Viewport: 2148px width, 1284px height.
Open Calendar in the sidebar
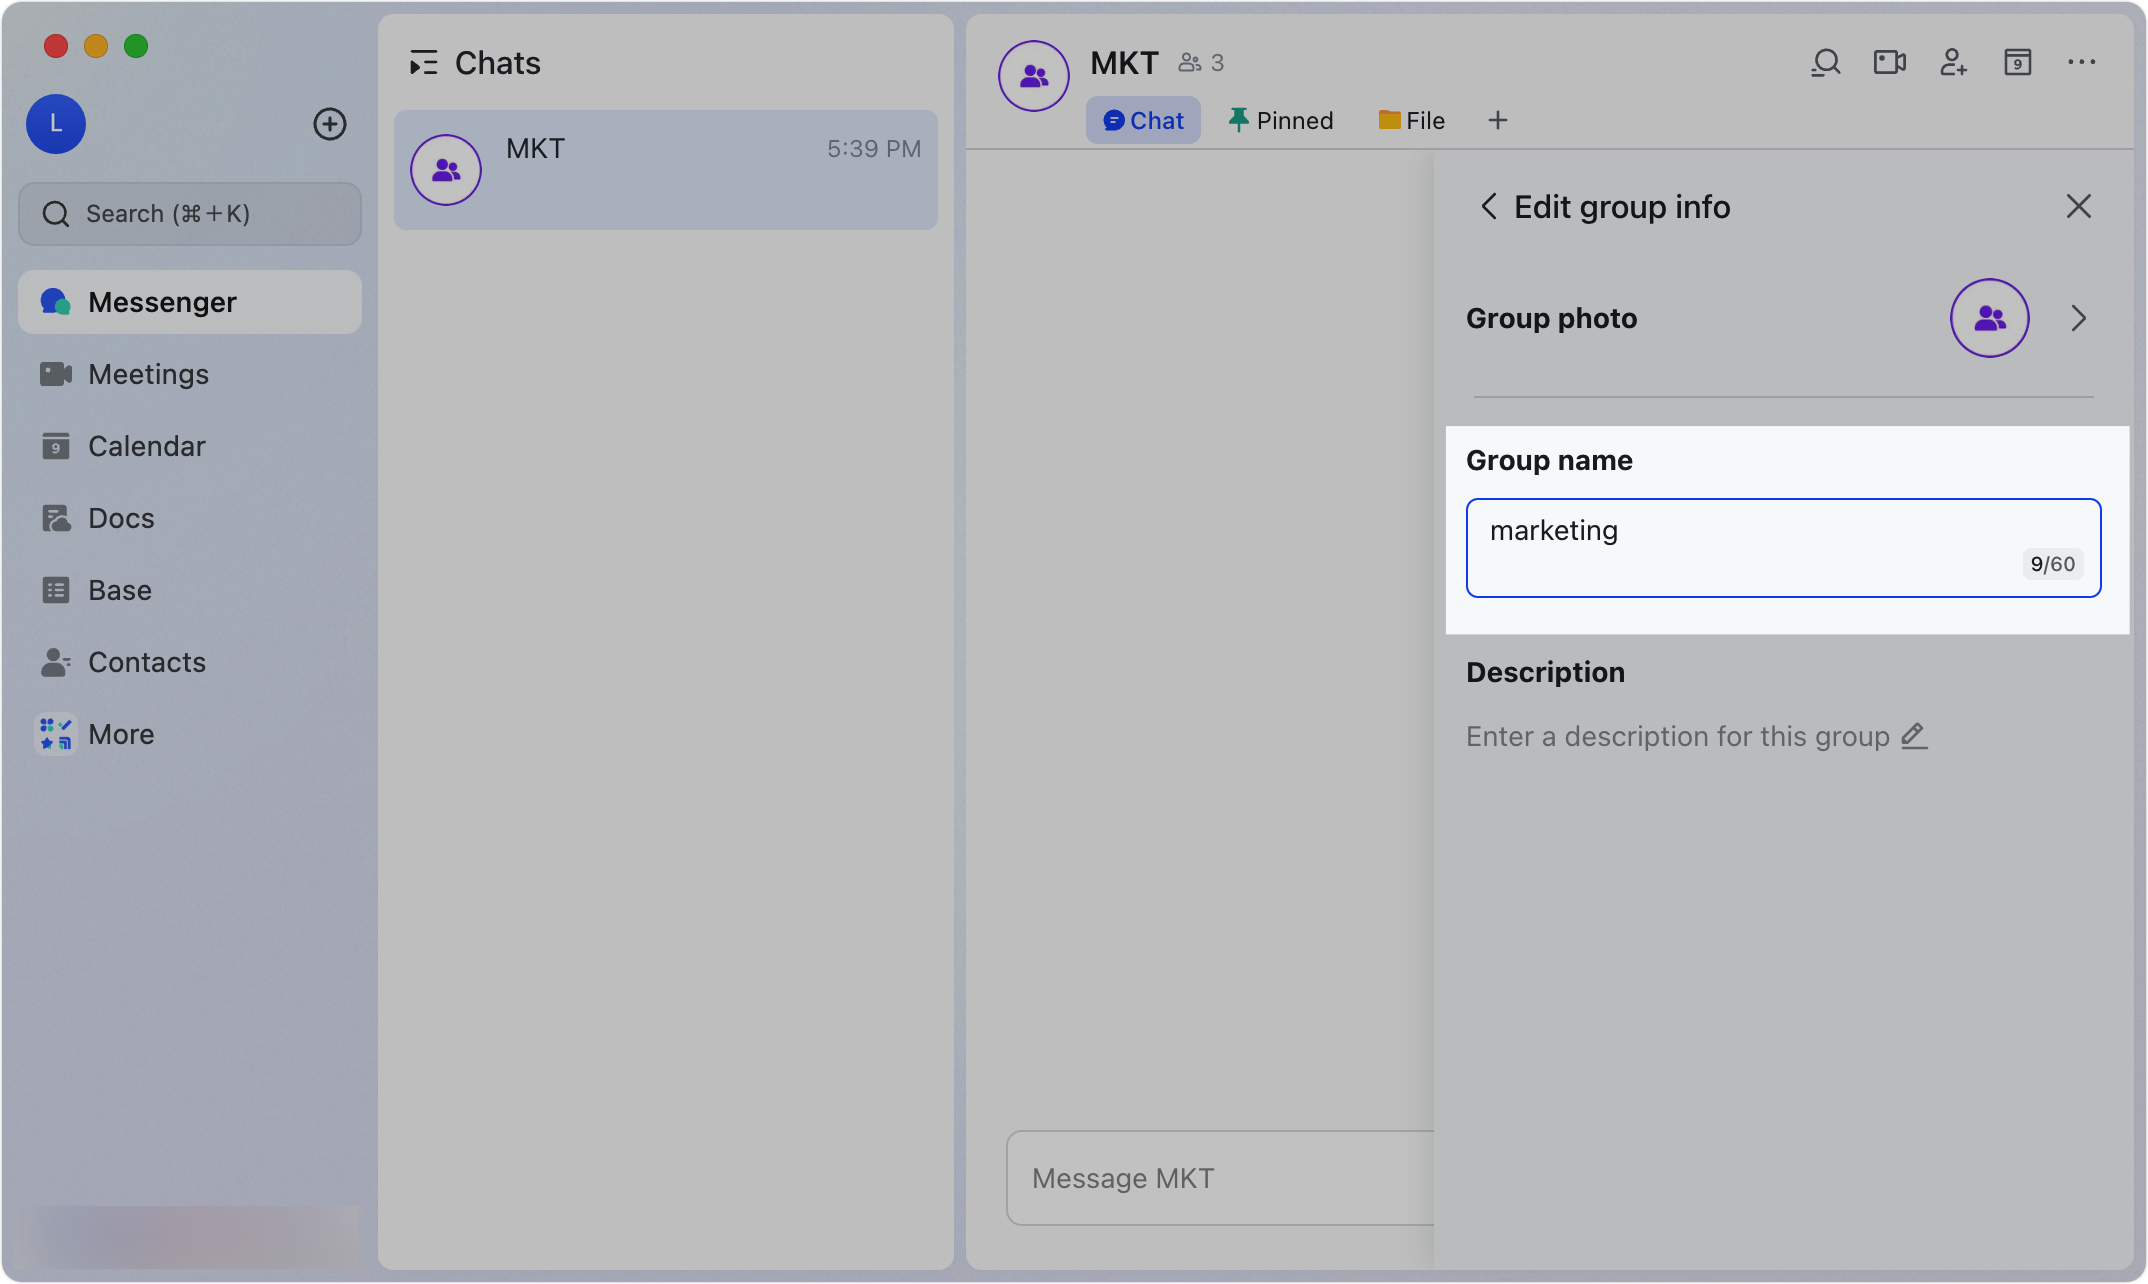click(x=190, y=446)
